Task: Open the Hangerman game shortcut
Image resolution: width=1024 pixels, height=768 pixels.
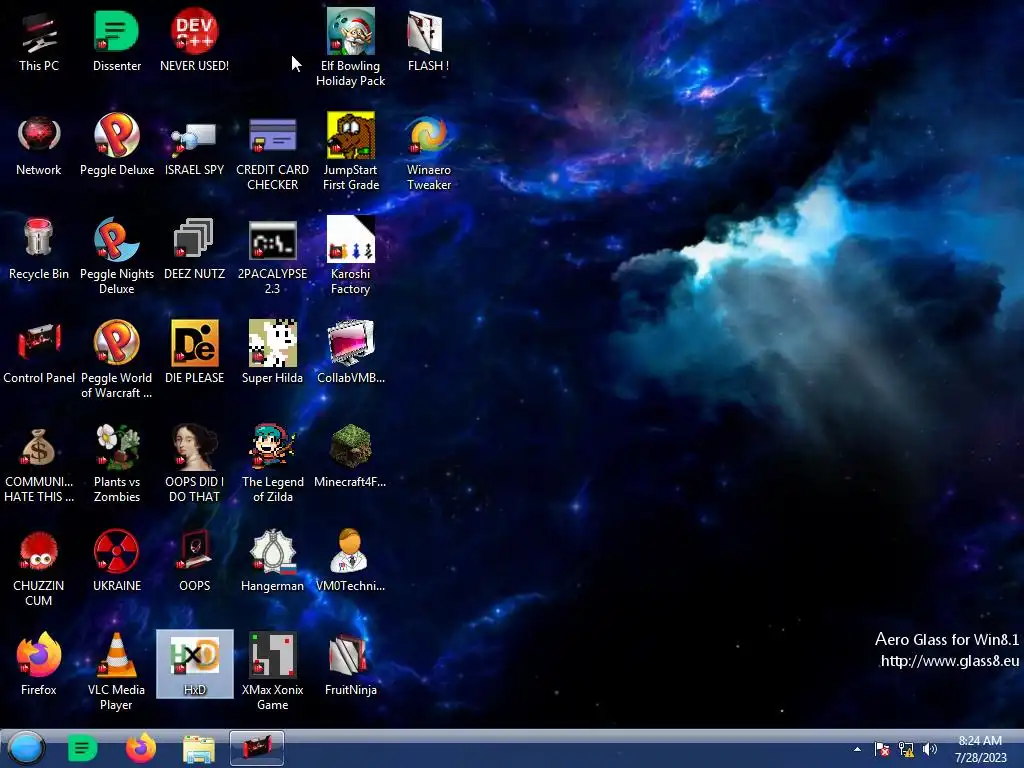Action: (x=272, y=562)
